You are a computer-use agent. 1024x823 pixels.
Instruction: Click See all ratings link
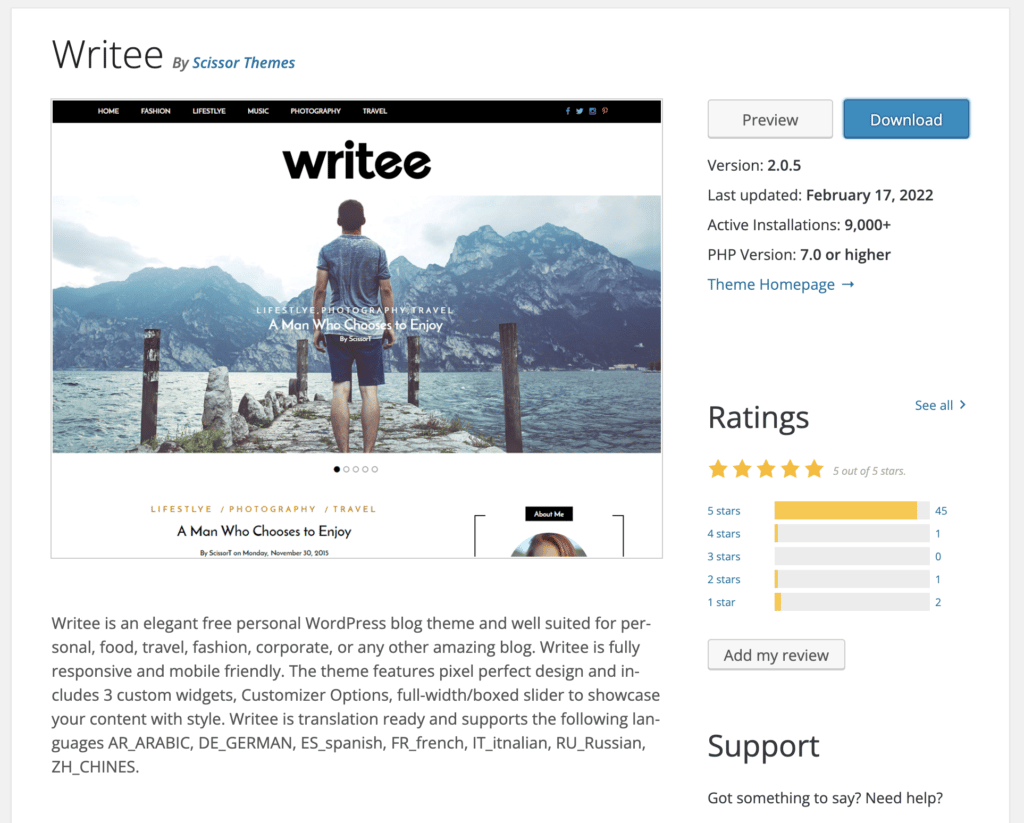pyautogui.click(x=940, y=405)
